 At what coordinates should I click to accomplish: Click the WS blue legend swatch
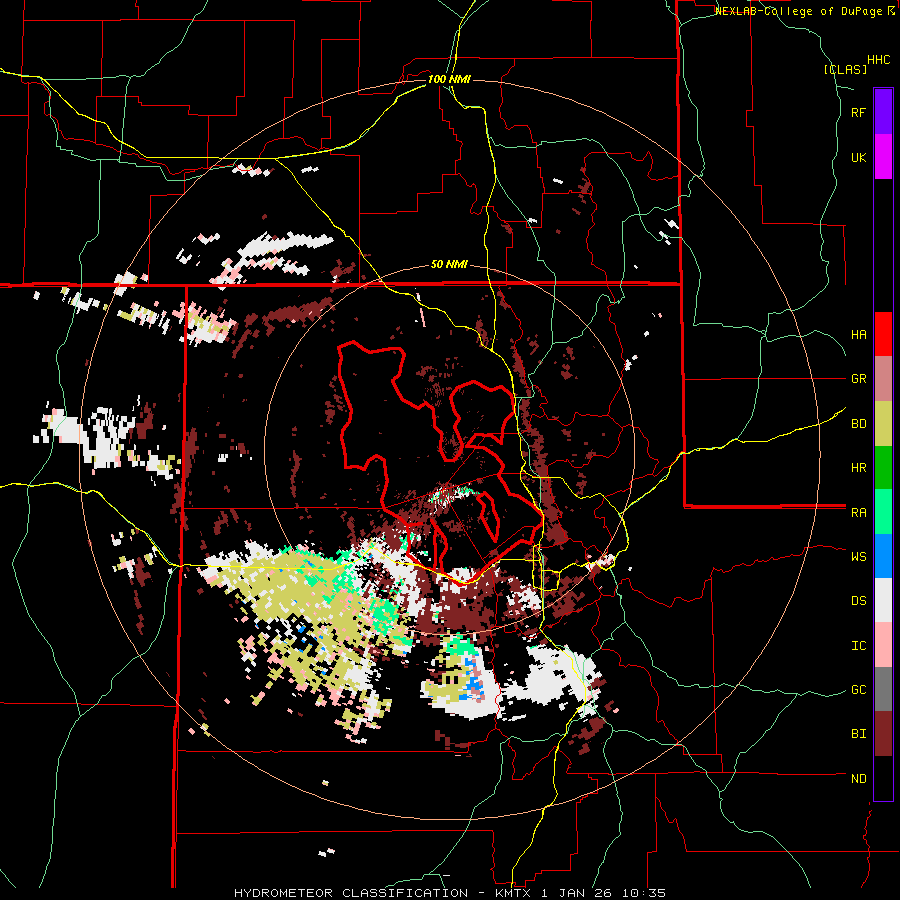pyautogui.click(x=883, y=556)
